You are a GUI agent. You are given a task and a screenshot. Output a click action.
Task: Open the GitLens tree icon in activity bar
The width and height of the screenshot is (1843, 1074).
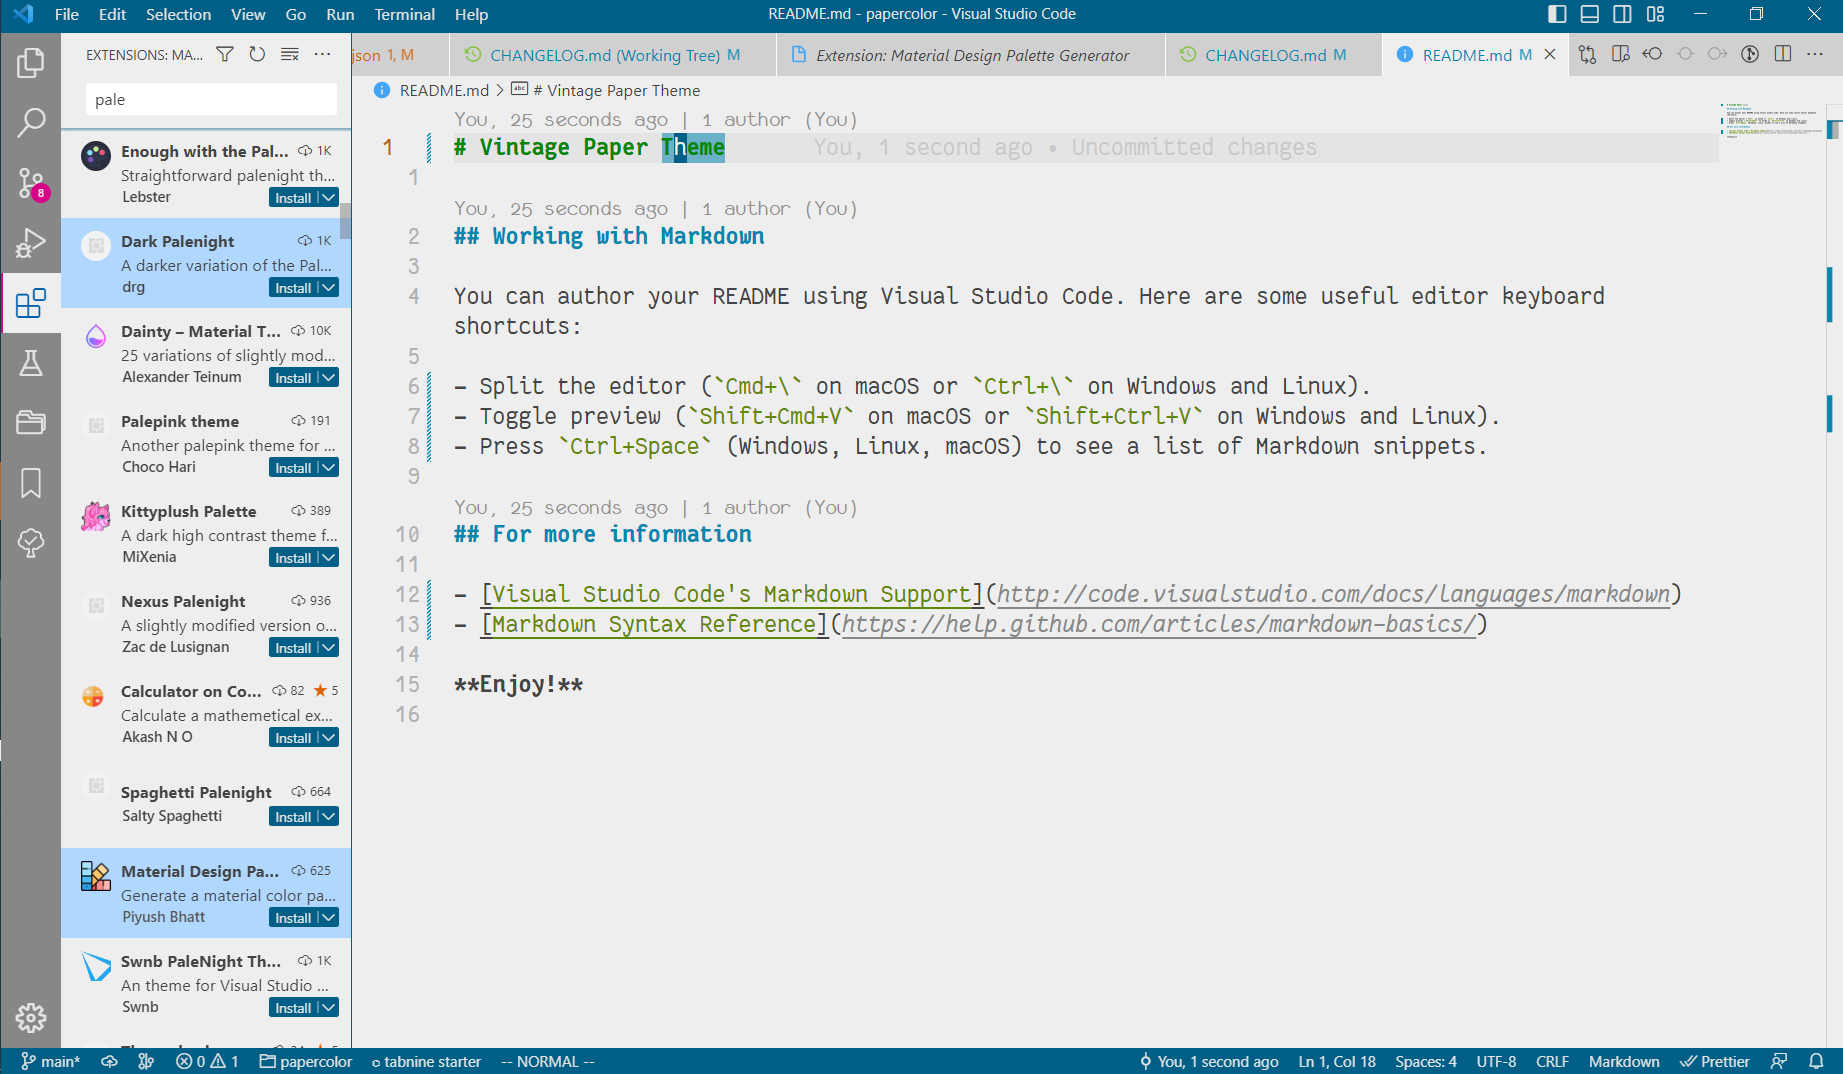(31, 543)
